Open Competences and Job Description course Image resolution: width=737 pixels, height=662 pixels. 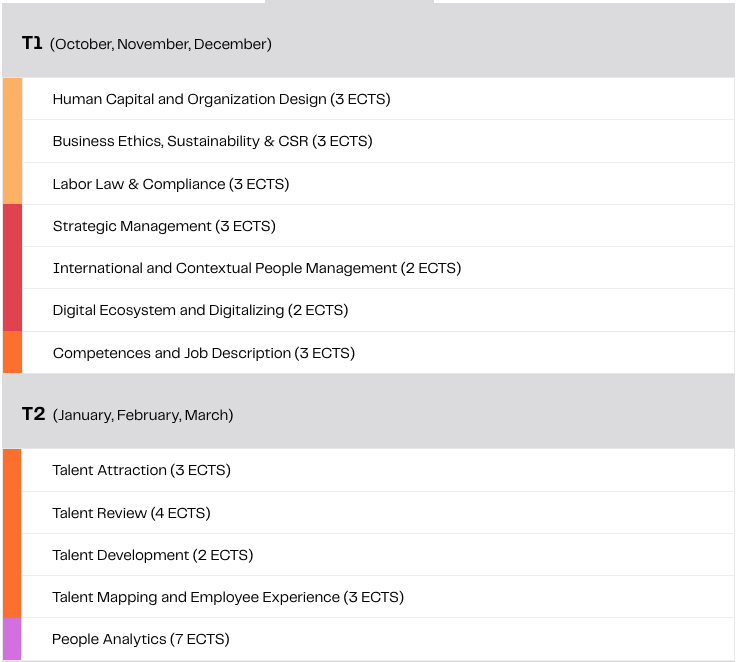(203, 353)
